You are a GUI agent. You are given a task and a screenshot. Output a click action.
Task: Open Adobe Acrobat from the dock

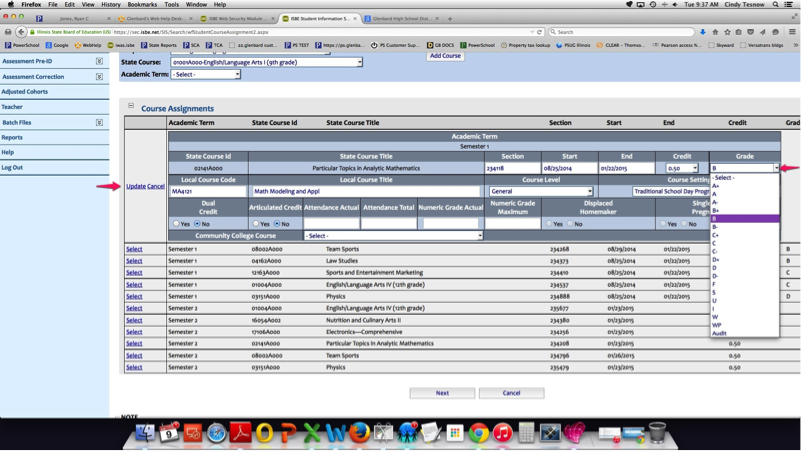[x=241, y=433]
